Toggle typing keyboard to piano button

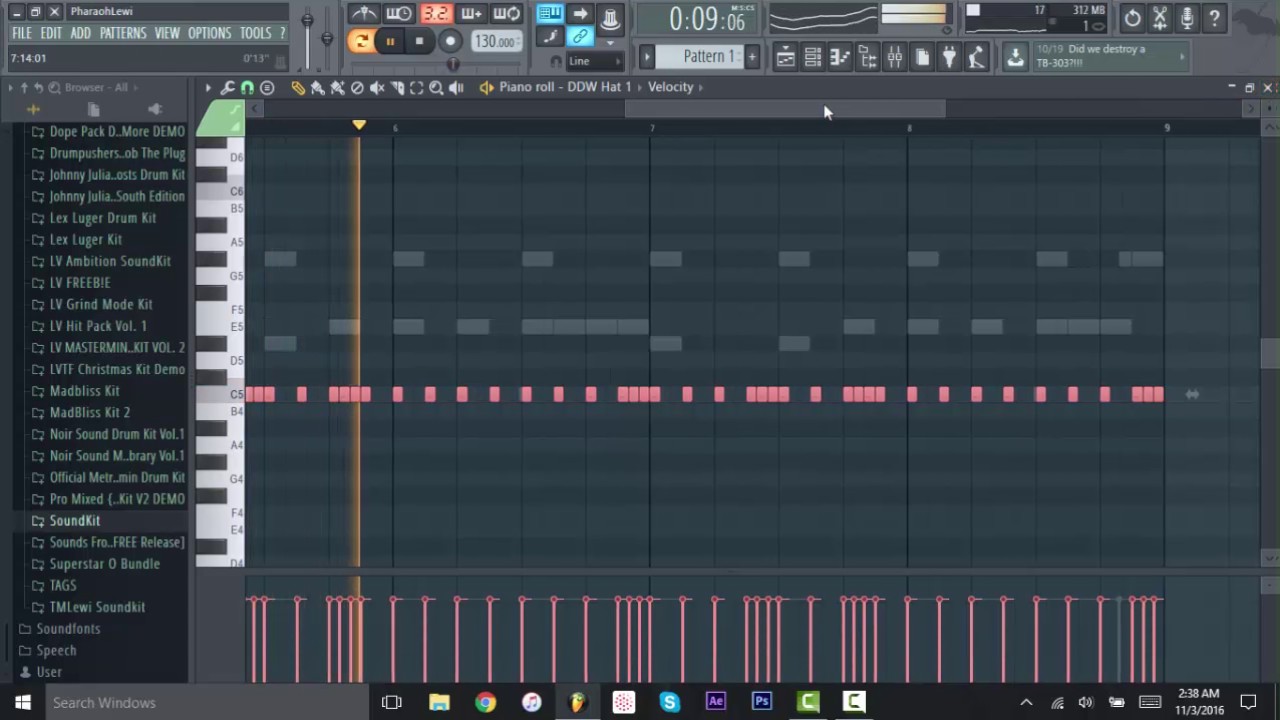[550, 13]
